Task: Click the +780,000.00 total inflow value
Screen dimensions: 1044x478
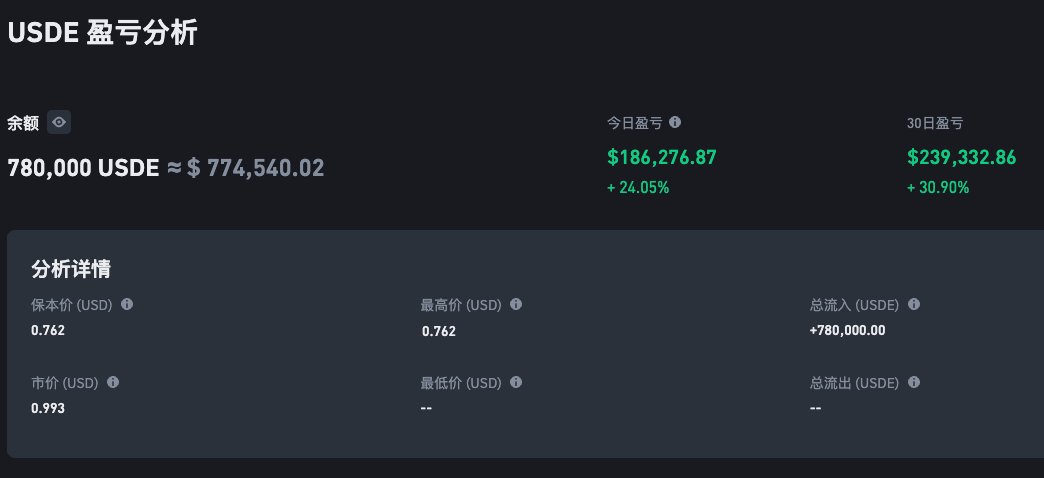Action: coord(847,330)
